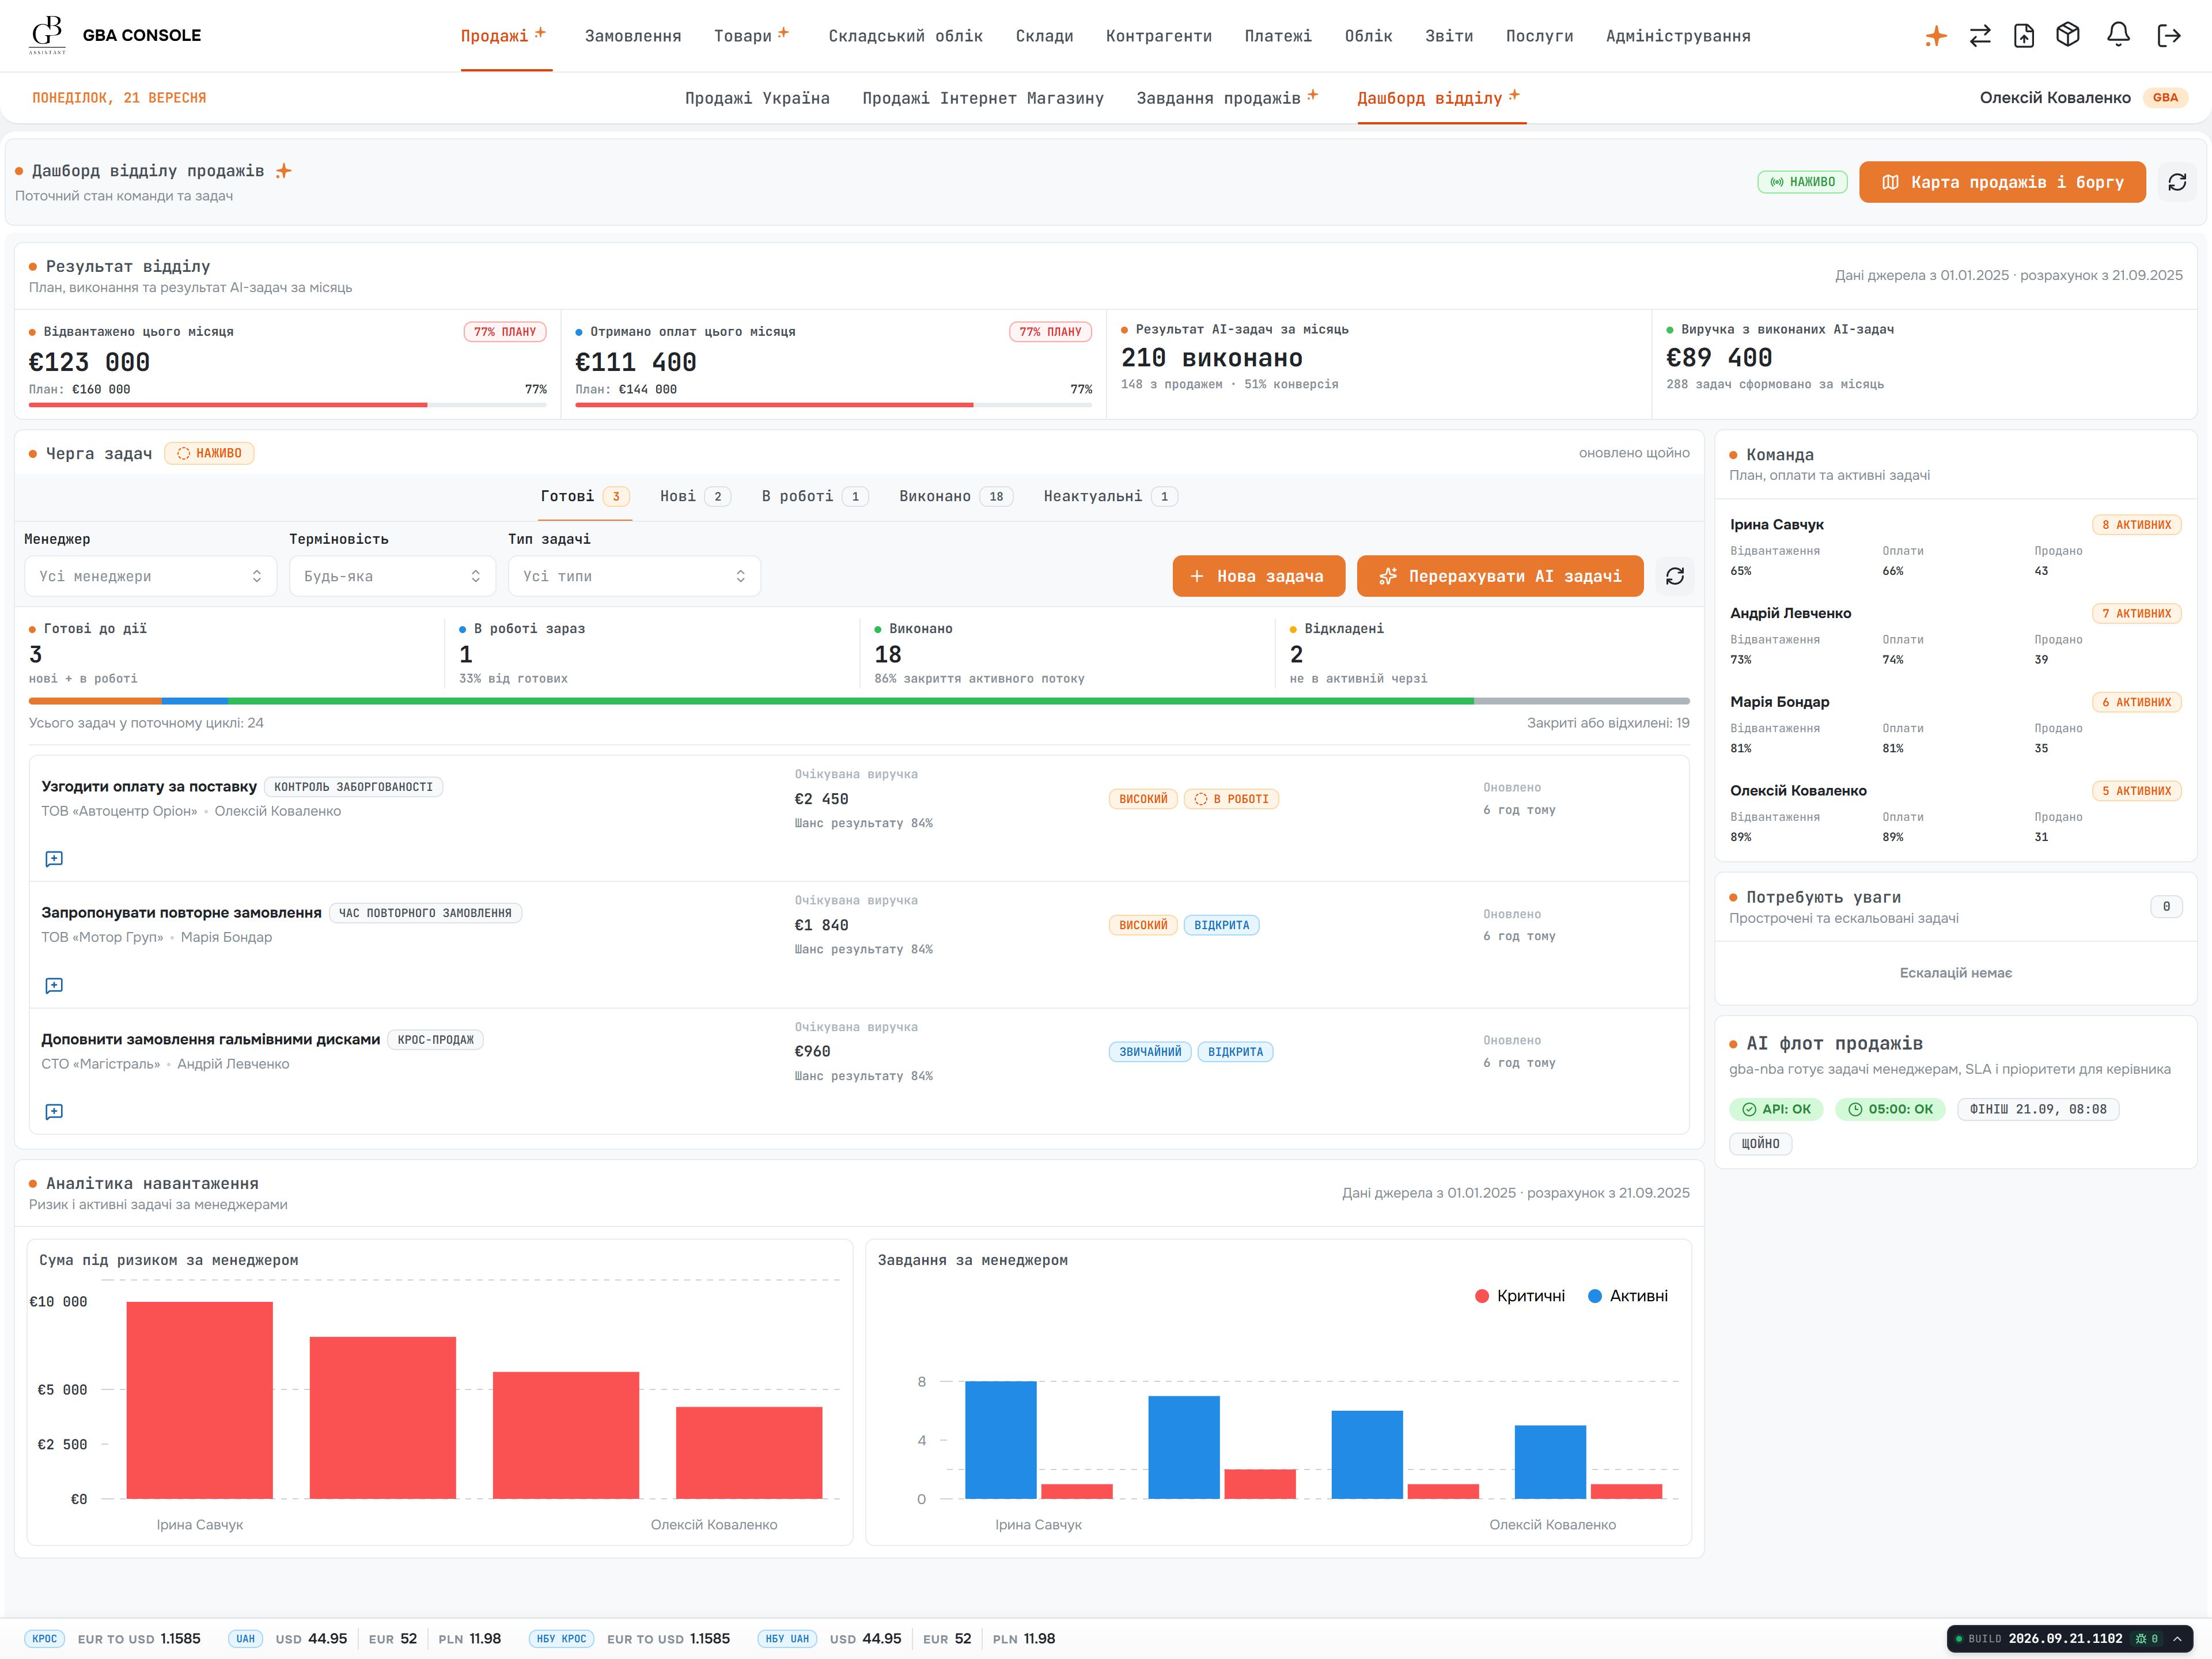Click the 'НБУ КРОС' currency rate chip
The image size is (2212, 1659).
(561, 1639)
